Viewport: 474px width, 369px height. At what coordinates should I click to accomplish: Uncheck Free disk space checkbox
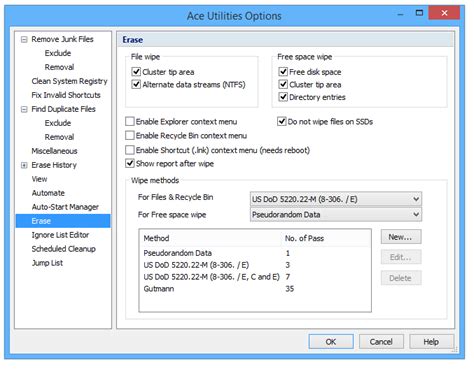pos(283,72)
